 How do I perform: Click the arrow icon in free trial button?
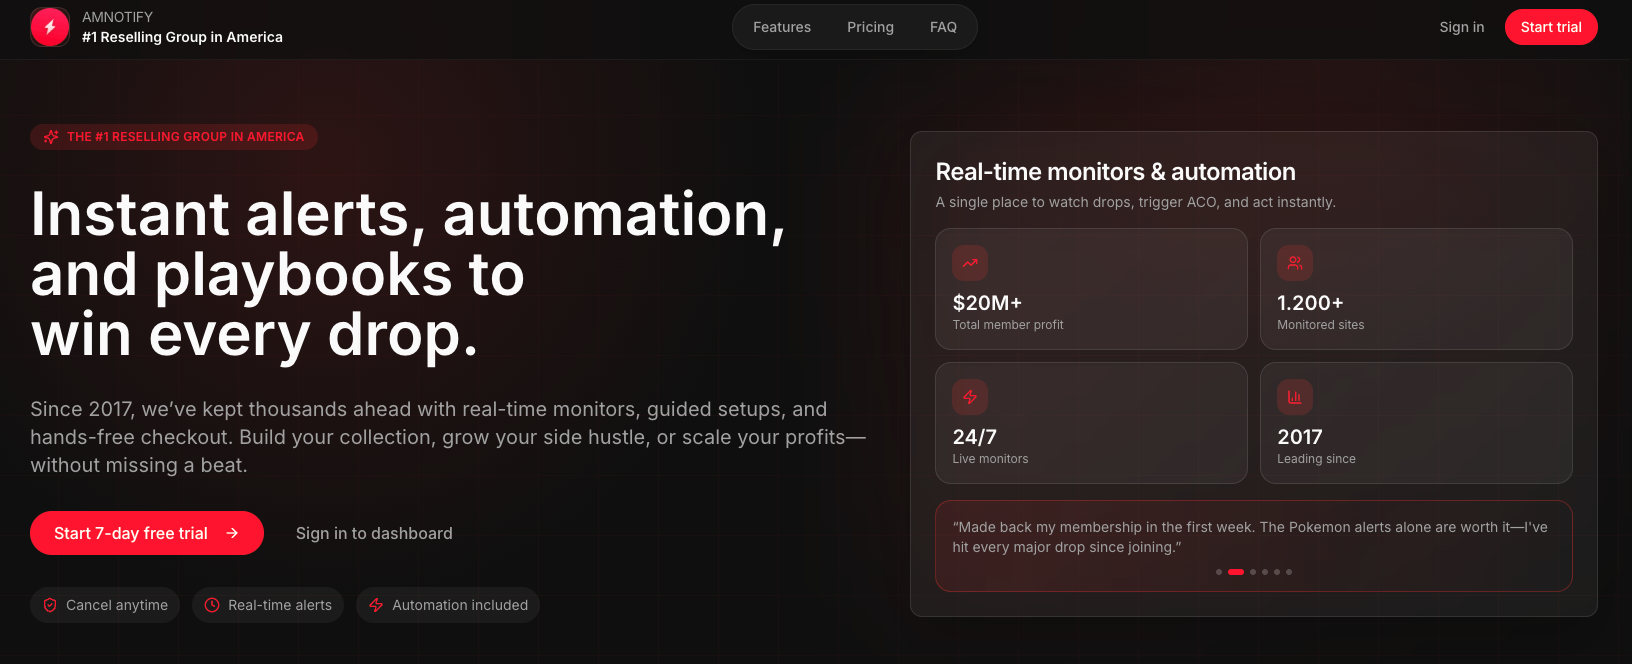pos(232,533)
